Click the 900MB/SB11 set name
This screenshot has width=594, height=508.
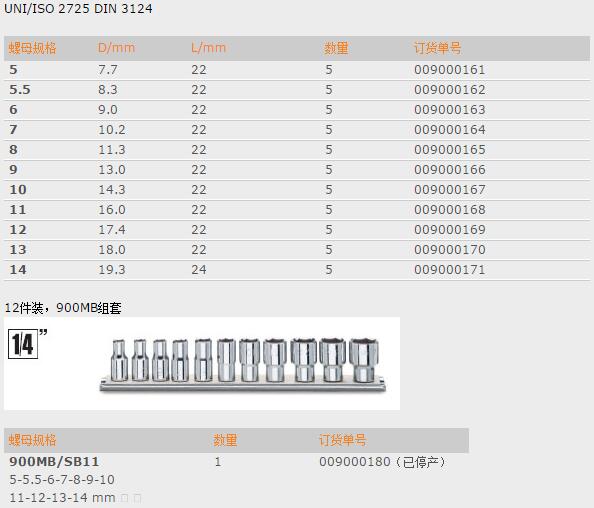coord(54,462)
